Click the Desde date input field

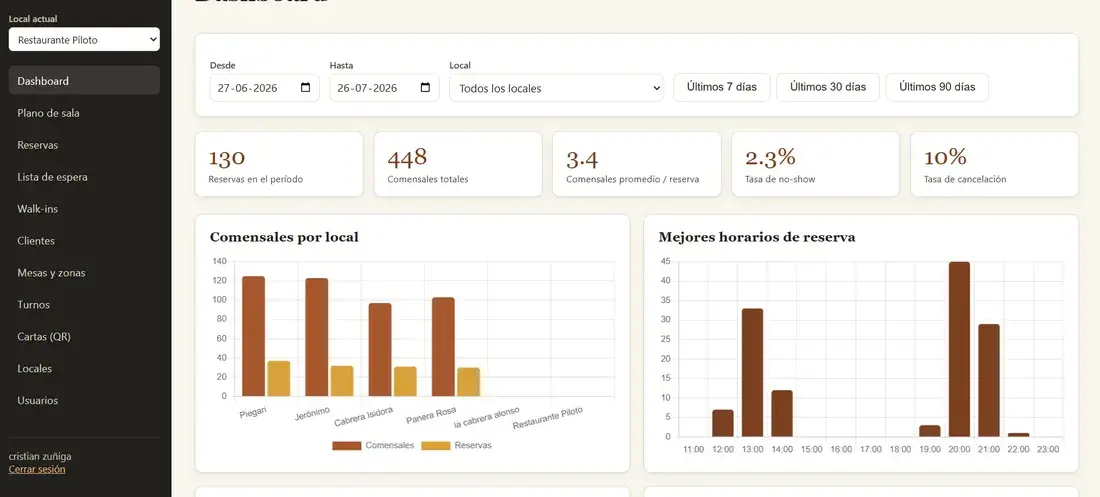(264, 88)
